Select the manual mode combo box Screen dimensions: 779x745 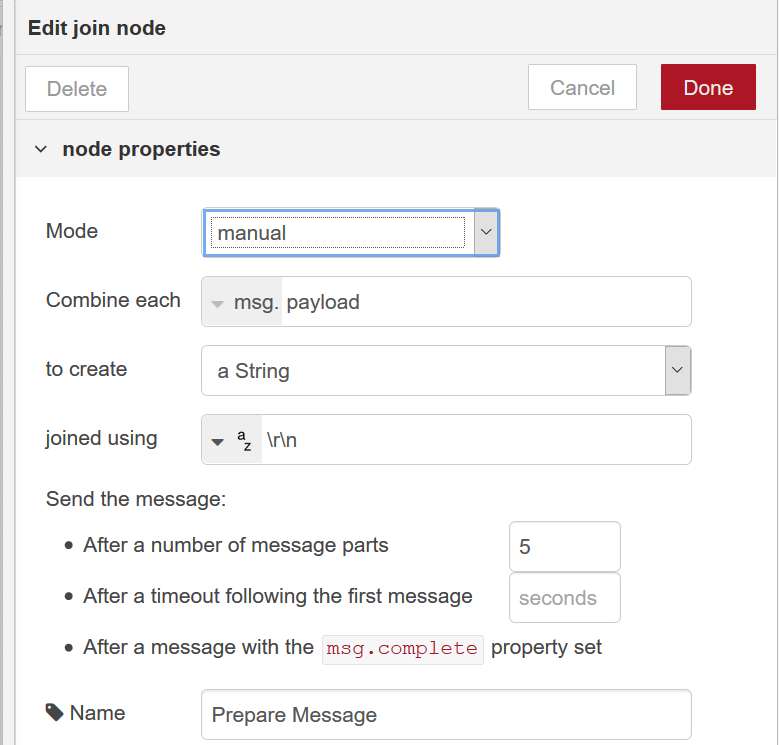pos(351,232)
